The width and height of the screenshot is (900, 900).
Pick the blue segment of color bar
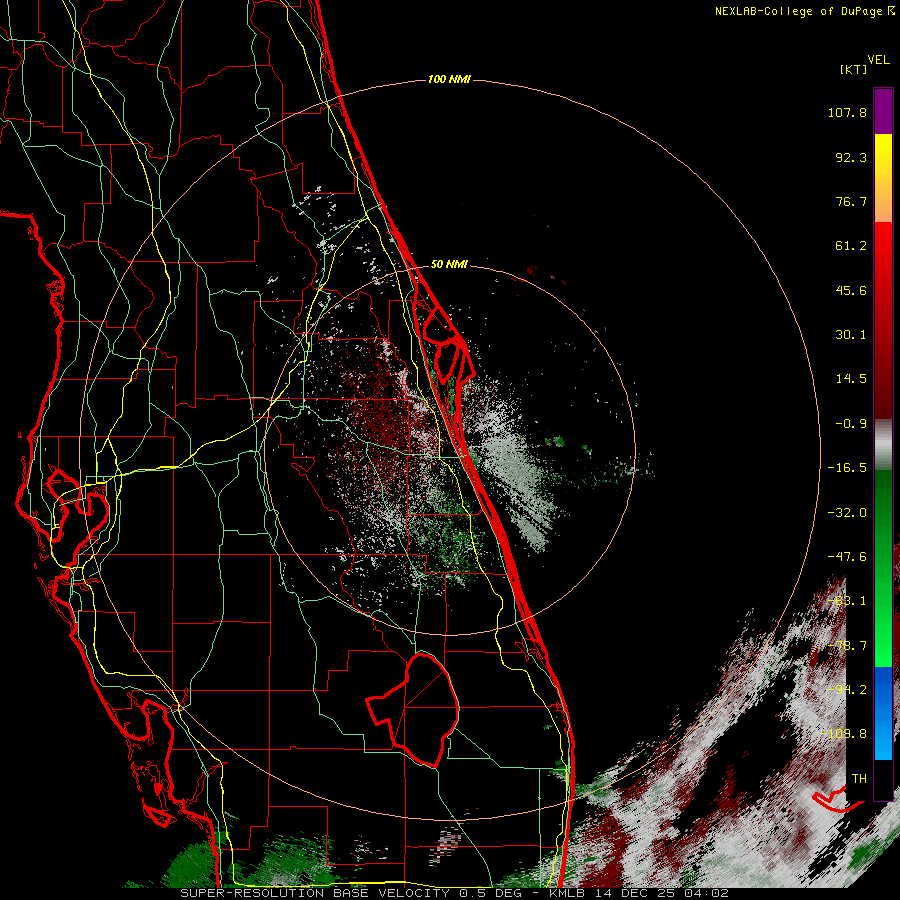pos(883,713)
